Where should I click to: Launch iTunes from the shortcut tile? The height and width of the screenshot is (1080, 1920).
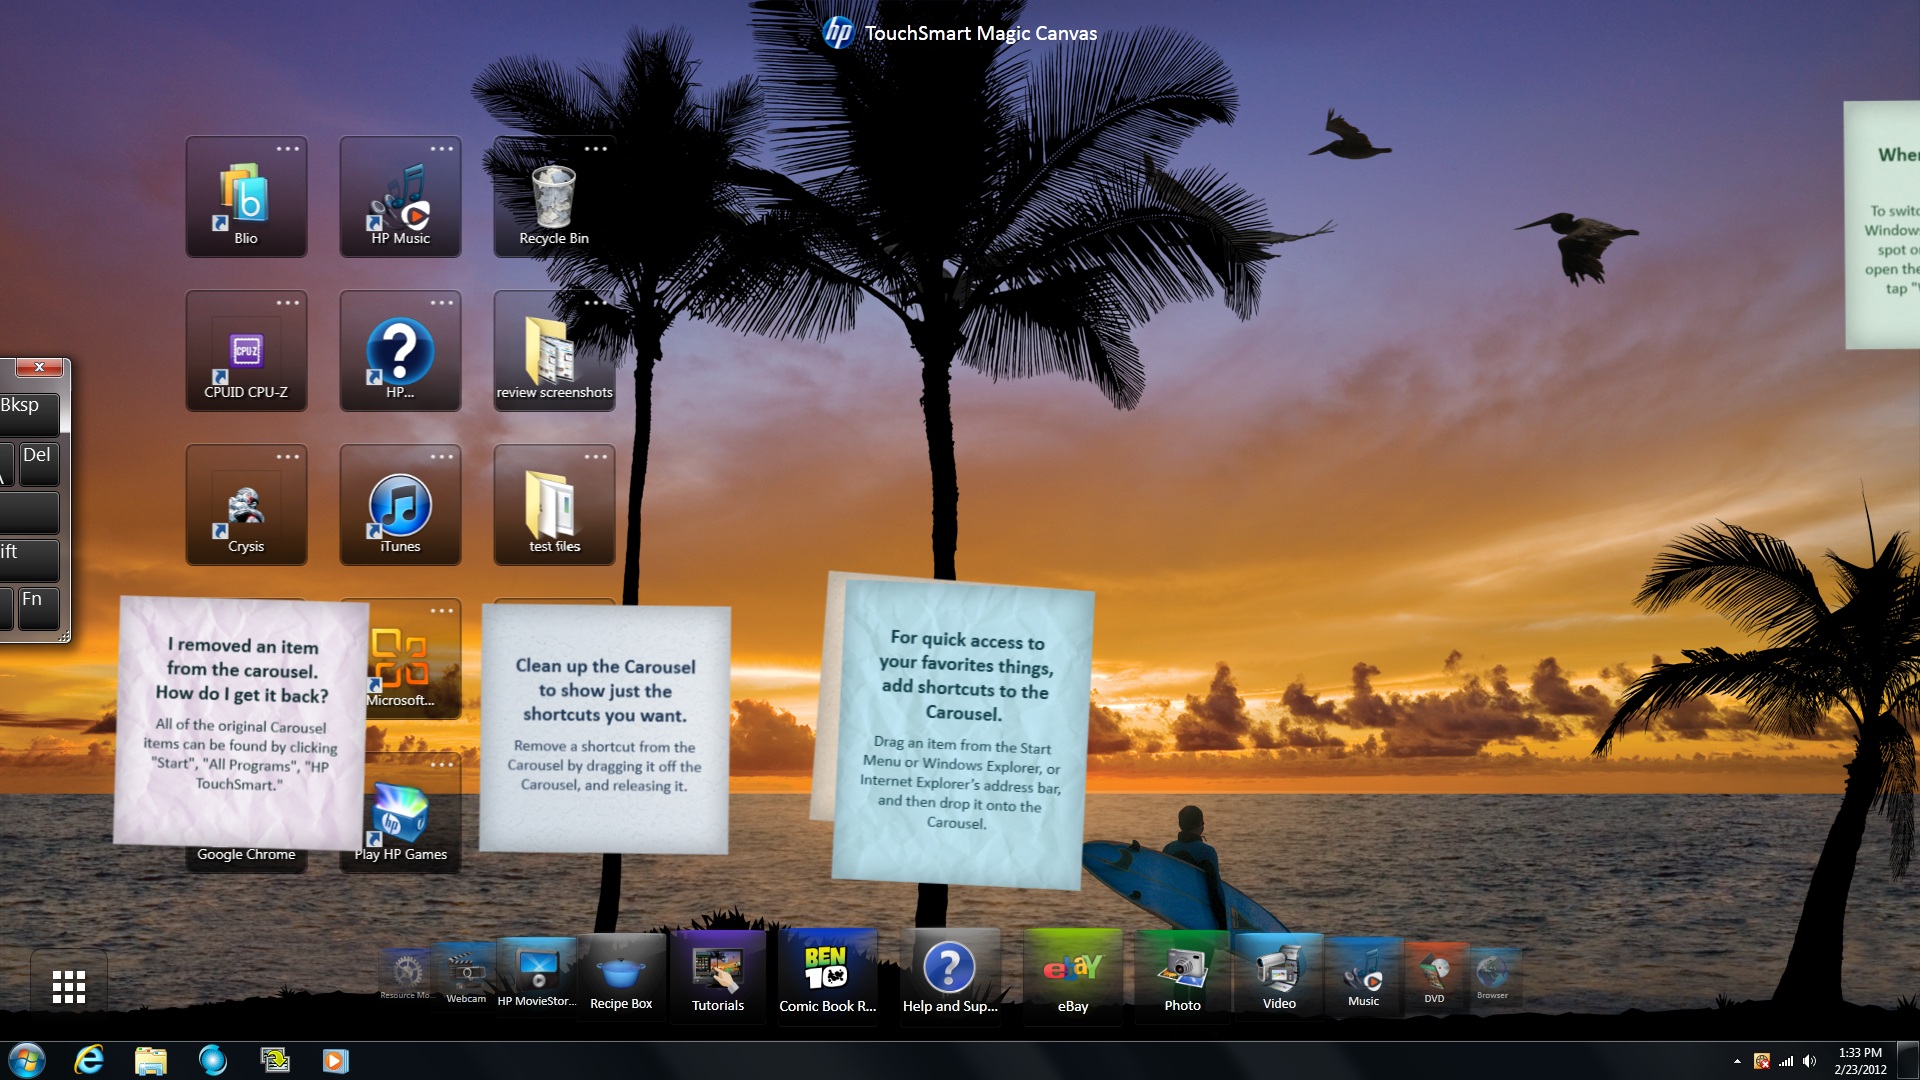click(400, 505)
